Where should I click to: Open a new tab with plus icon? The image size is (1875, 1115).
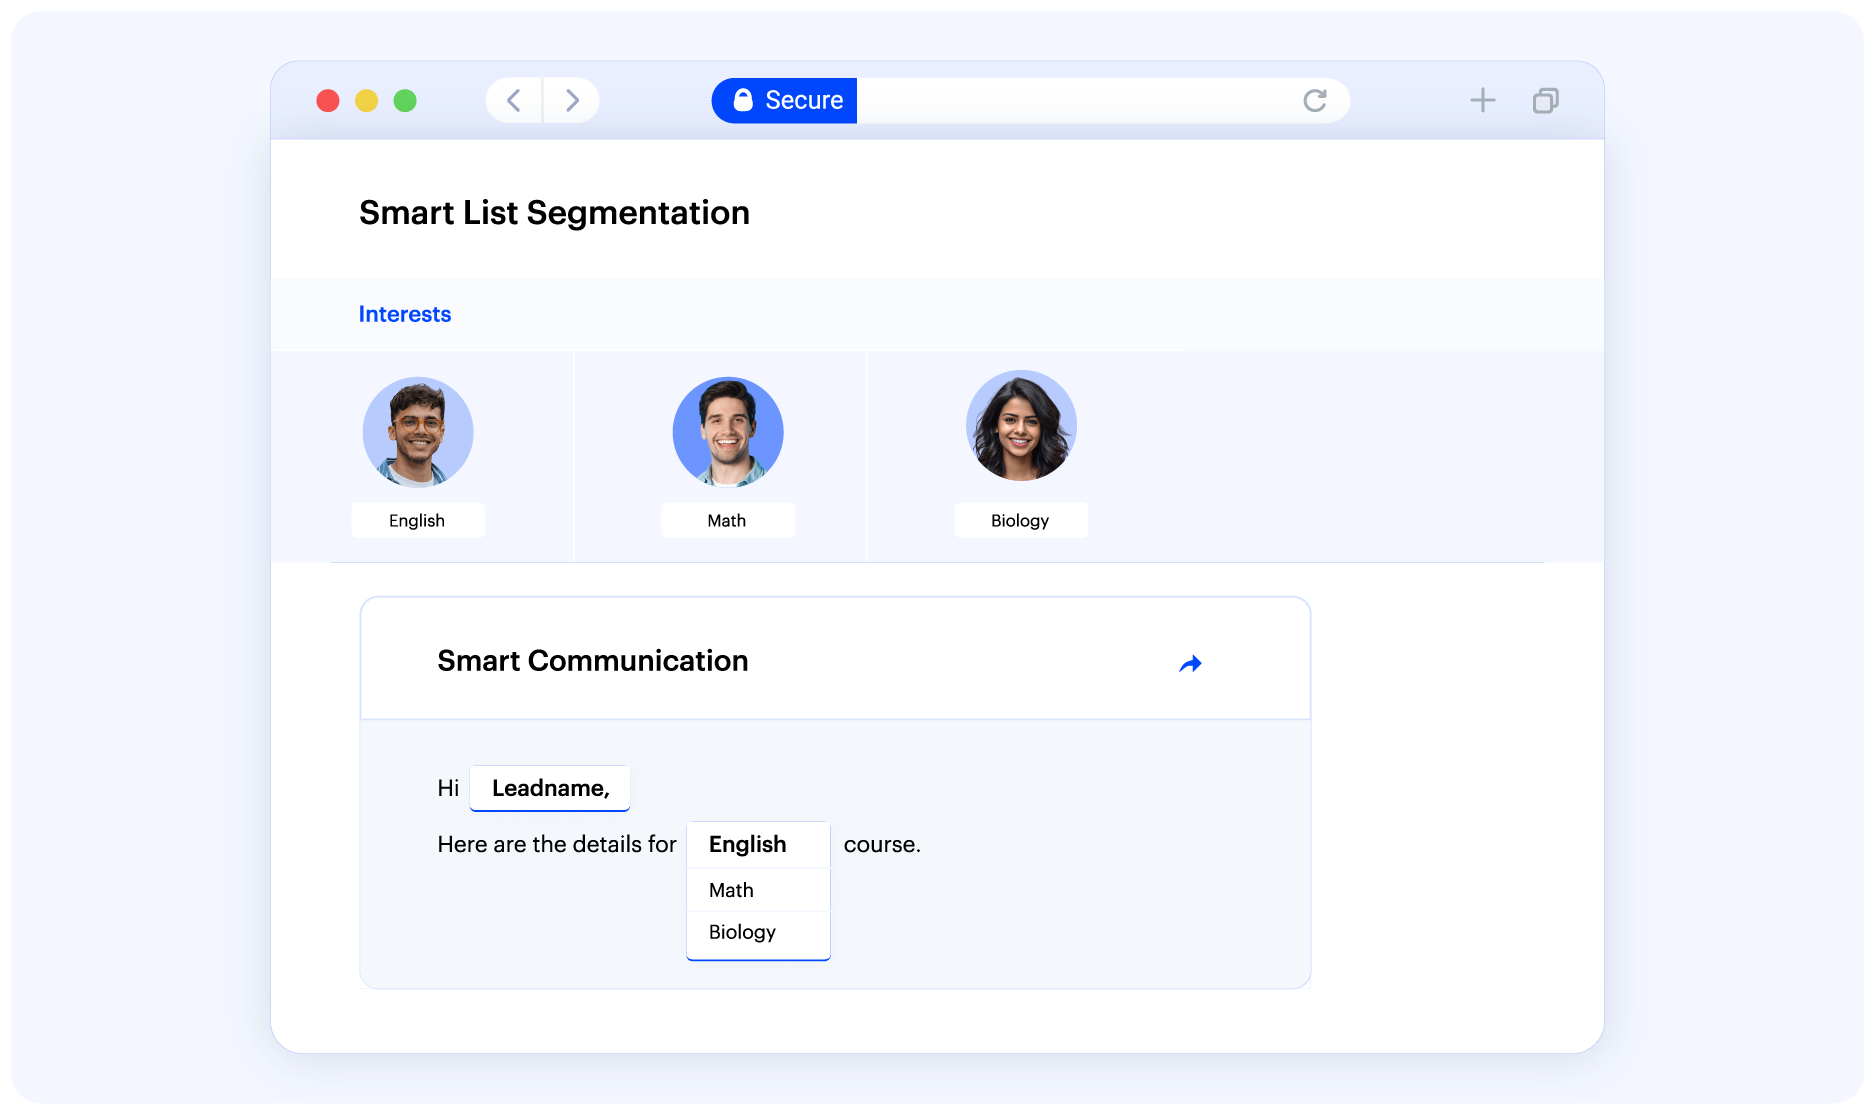point(1482,100)
